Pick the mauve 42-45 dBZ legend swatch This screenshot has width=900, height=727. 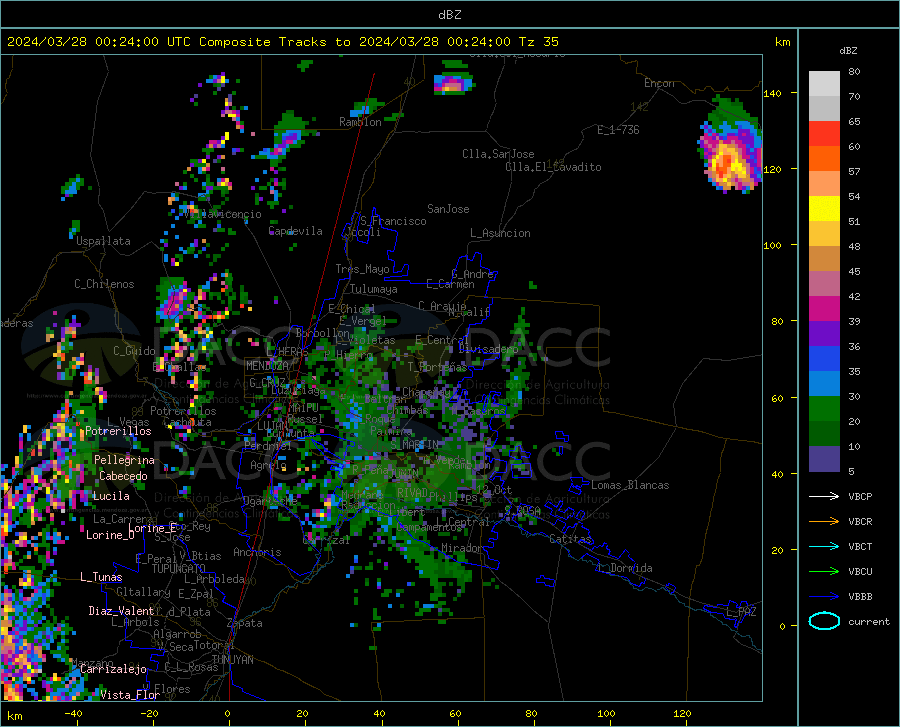(x=824, y=283)
